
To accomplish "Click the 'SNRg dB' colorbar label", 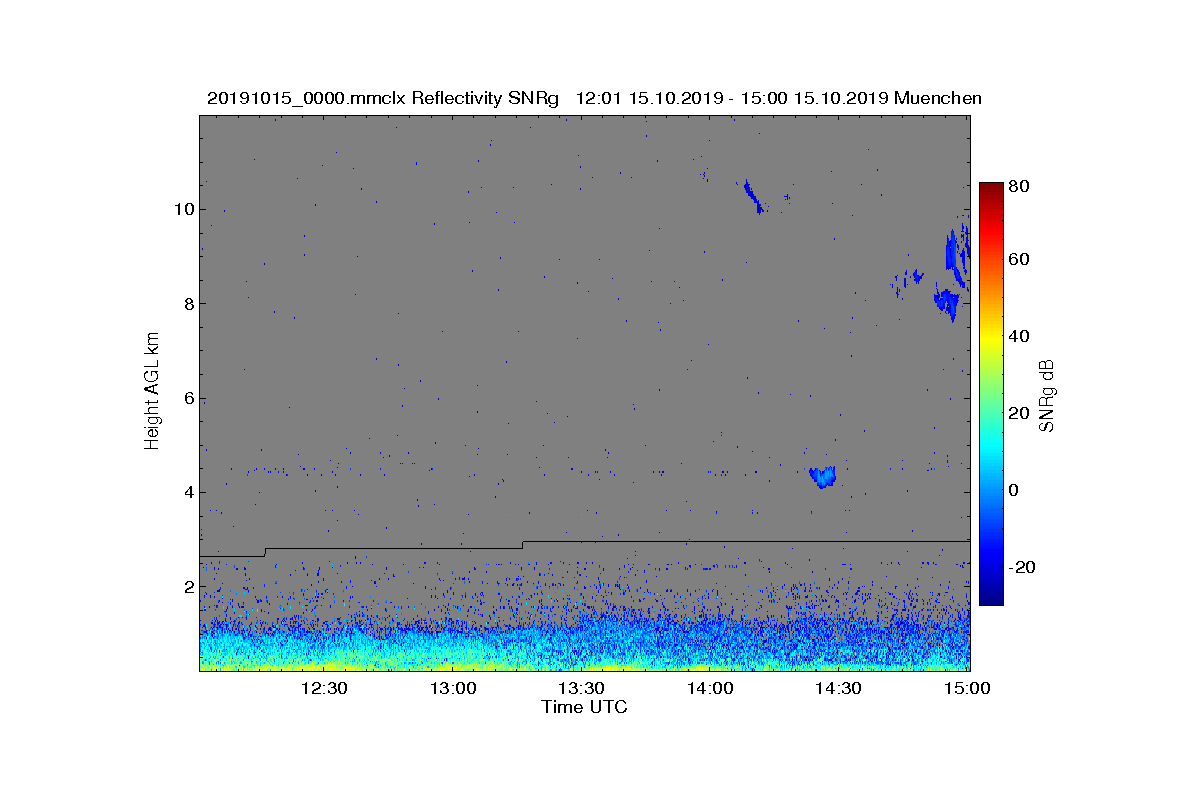I will 1047,395.
